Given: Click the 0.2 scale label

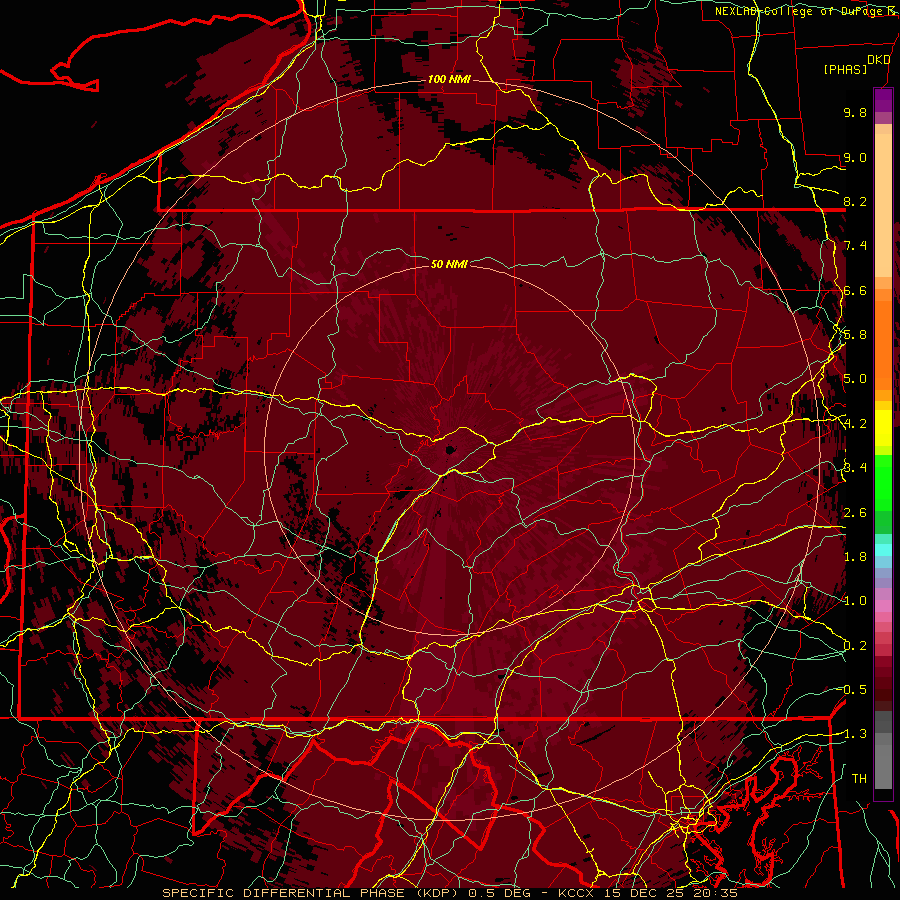Looking at the screenshot, I should [855, 646].
